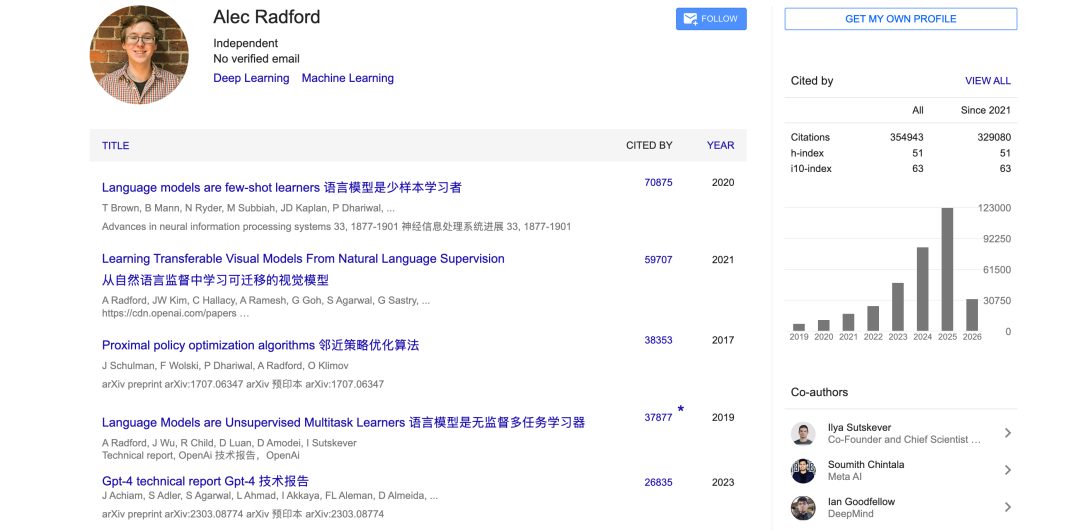The image size is (1080, 531).
Task: Click Ian Goodfellow's avatar picture
Action: (x=803, y=508)
